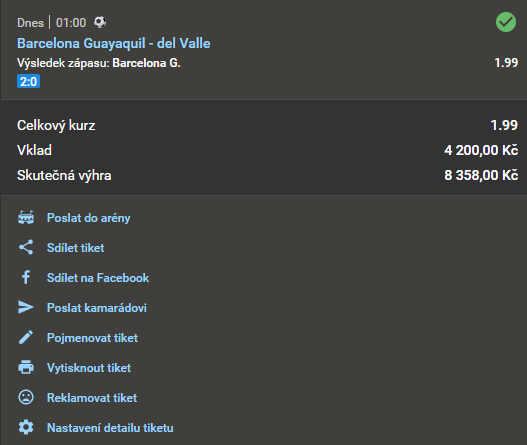The height and width of the screenshot is (445, 527).
Task: Click the stadium arena icon
Action: click(x=26, y=217)
